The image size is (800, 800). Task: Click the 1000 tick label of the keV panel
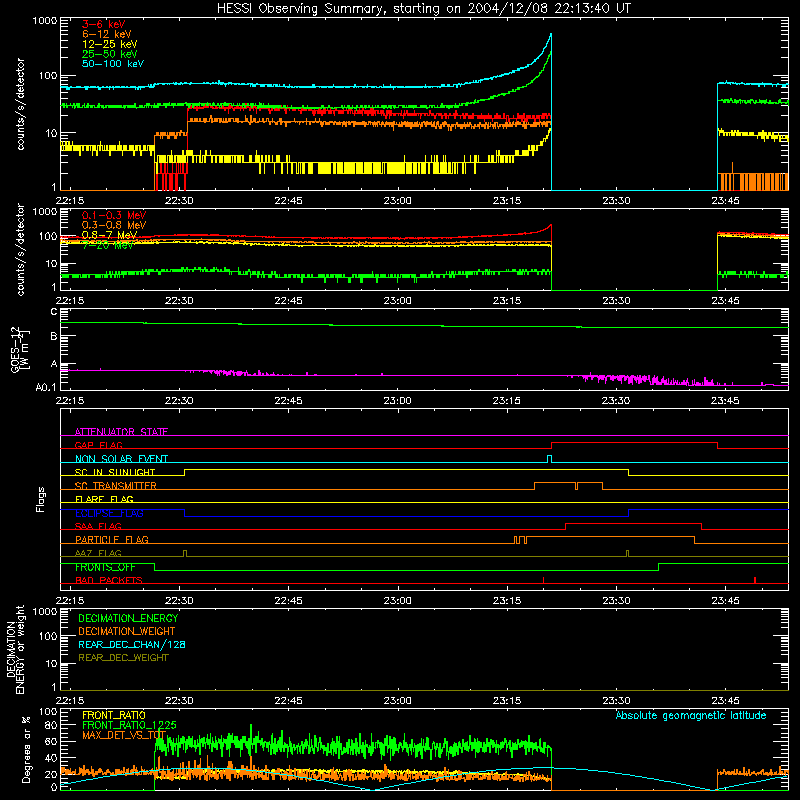44,21
